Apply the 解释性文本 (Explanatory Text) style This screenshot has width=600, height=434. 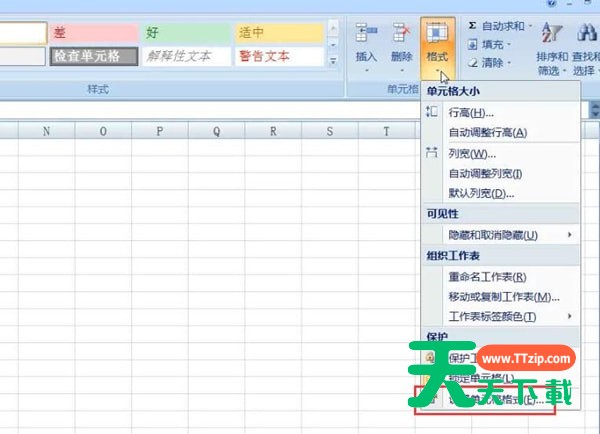pyautogui.click(x=187, y=56)
